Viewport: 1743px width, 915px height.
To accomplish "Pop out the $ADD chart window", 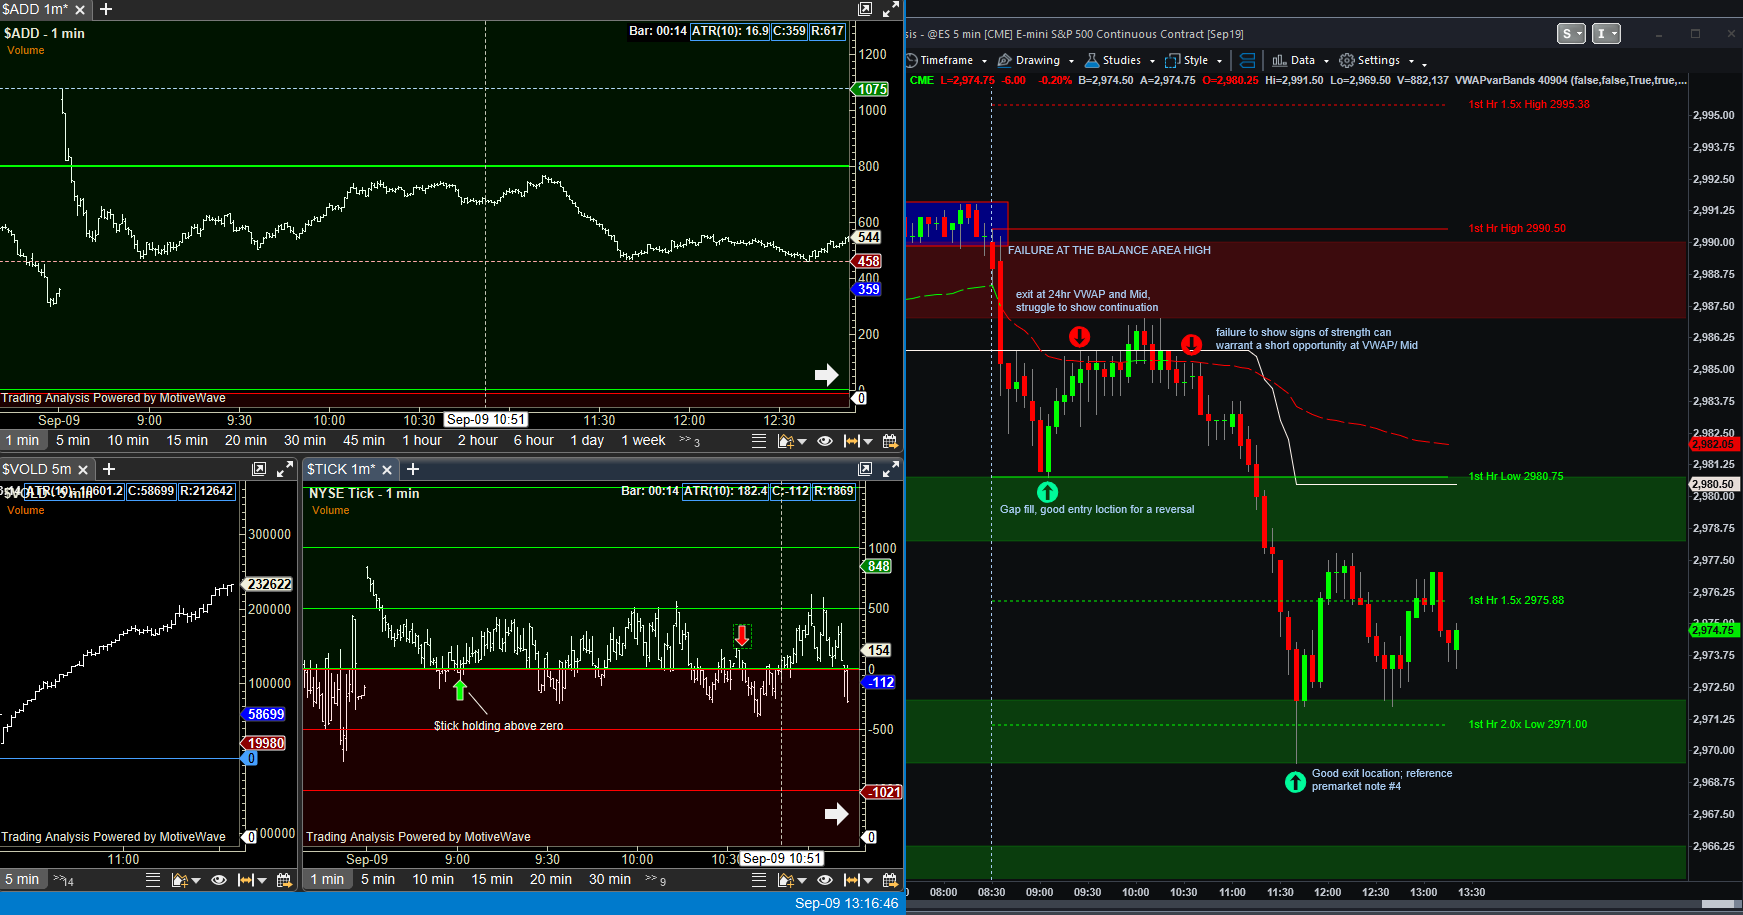I will coord(866,9).
